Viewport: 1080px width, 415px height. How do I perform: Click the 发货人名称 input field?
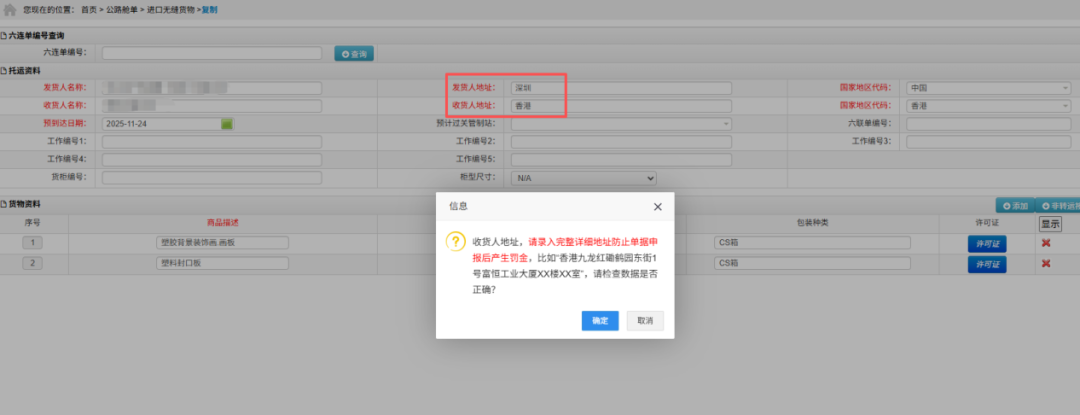click(212, 88)
